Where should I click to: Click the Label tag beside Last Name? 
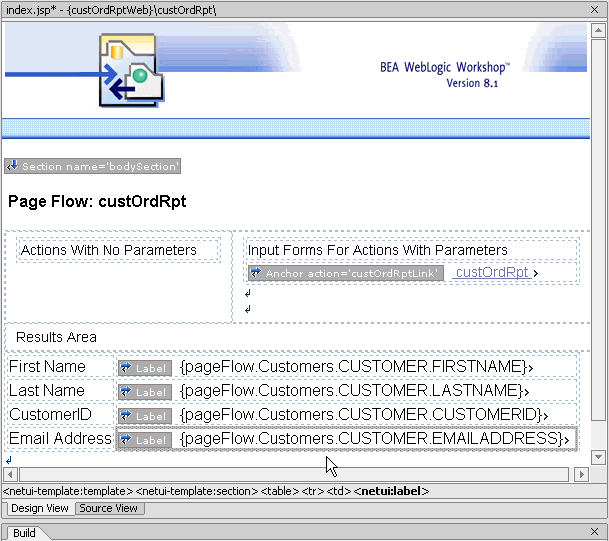click(x=145, y=392)
